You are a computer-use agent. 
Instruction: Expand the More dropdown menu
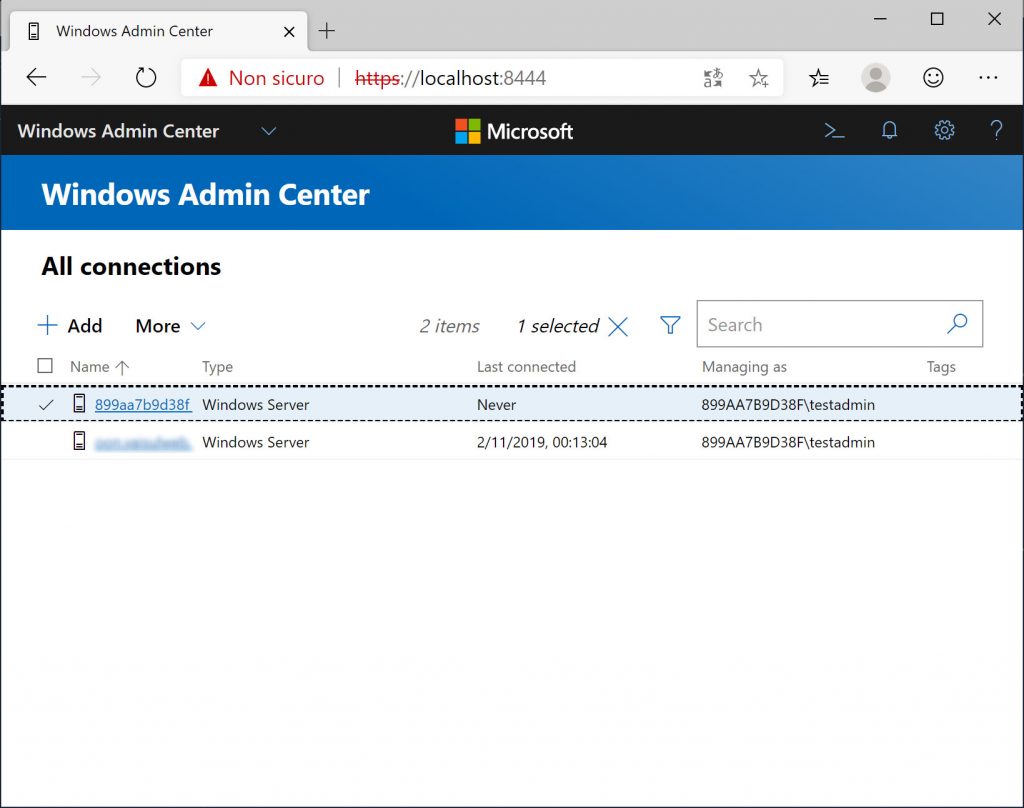coord(170,326)
